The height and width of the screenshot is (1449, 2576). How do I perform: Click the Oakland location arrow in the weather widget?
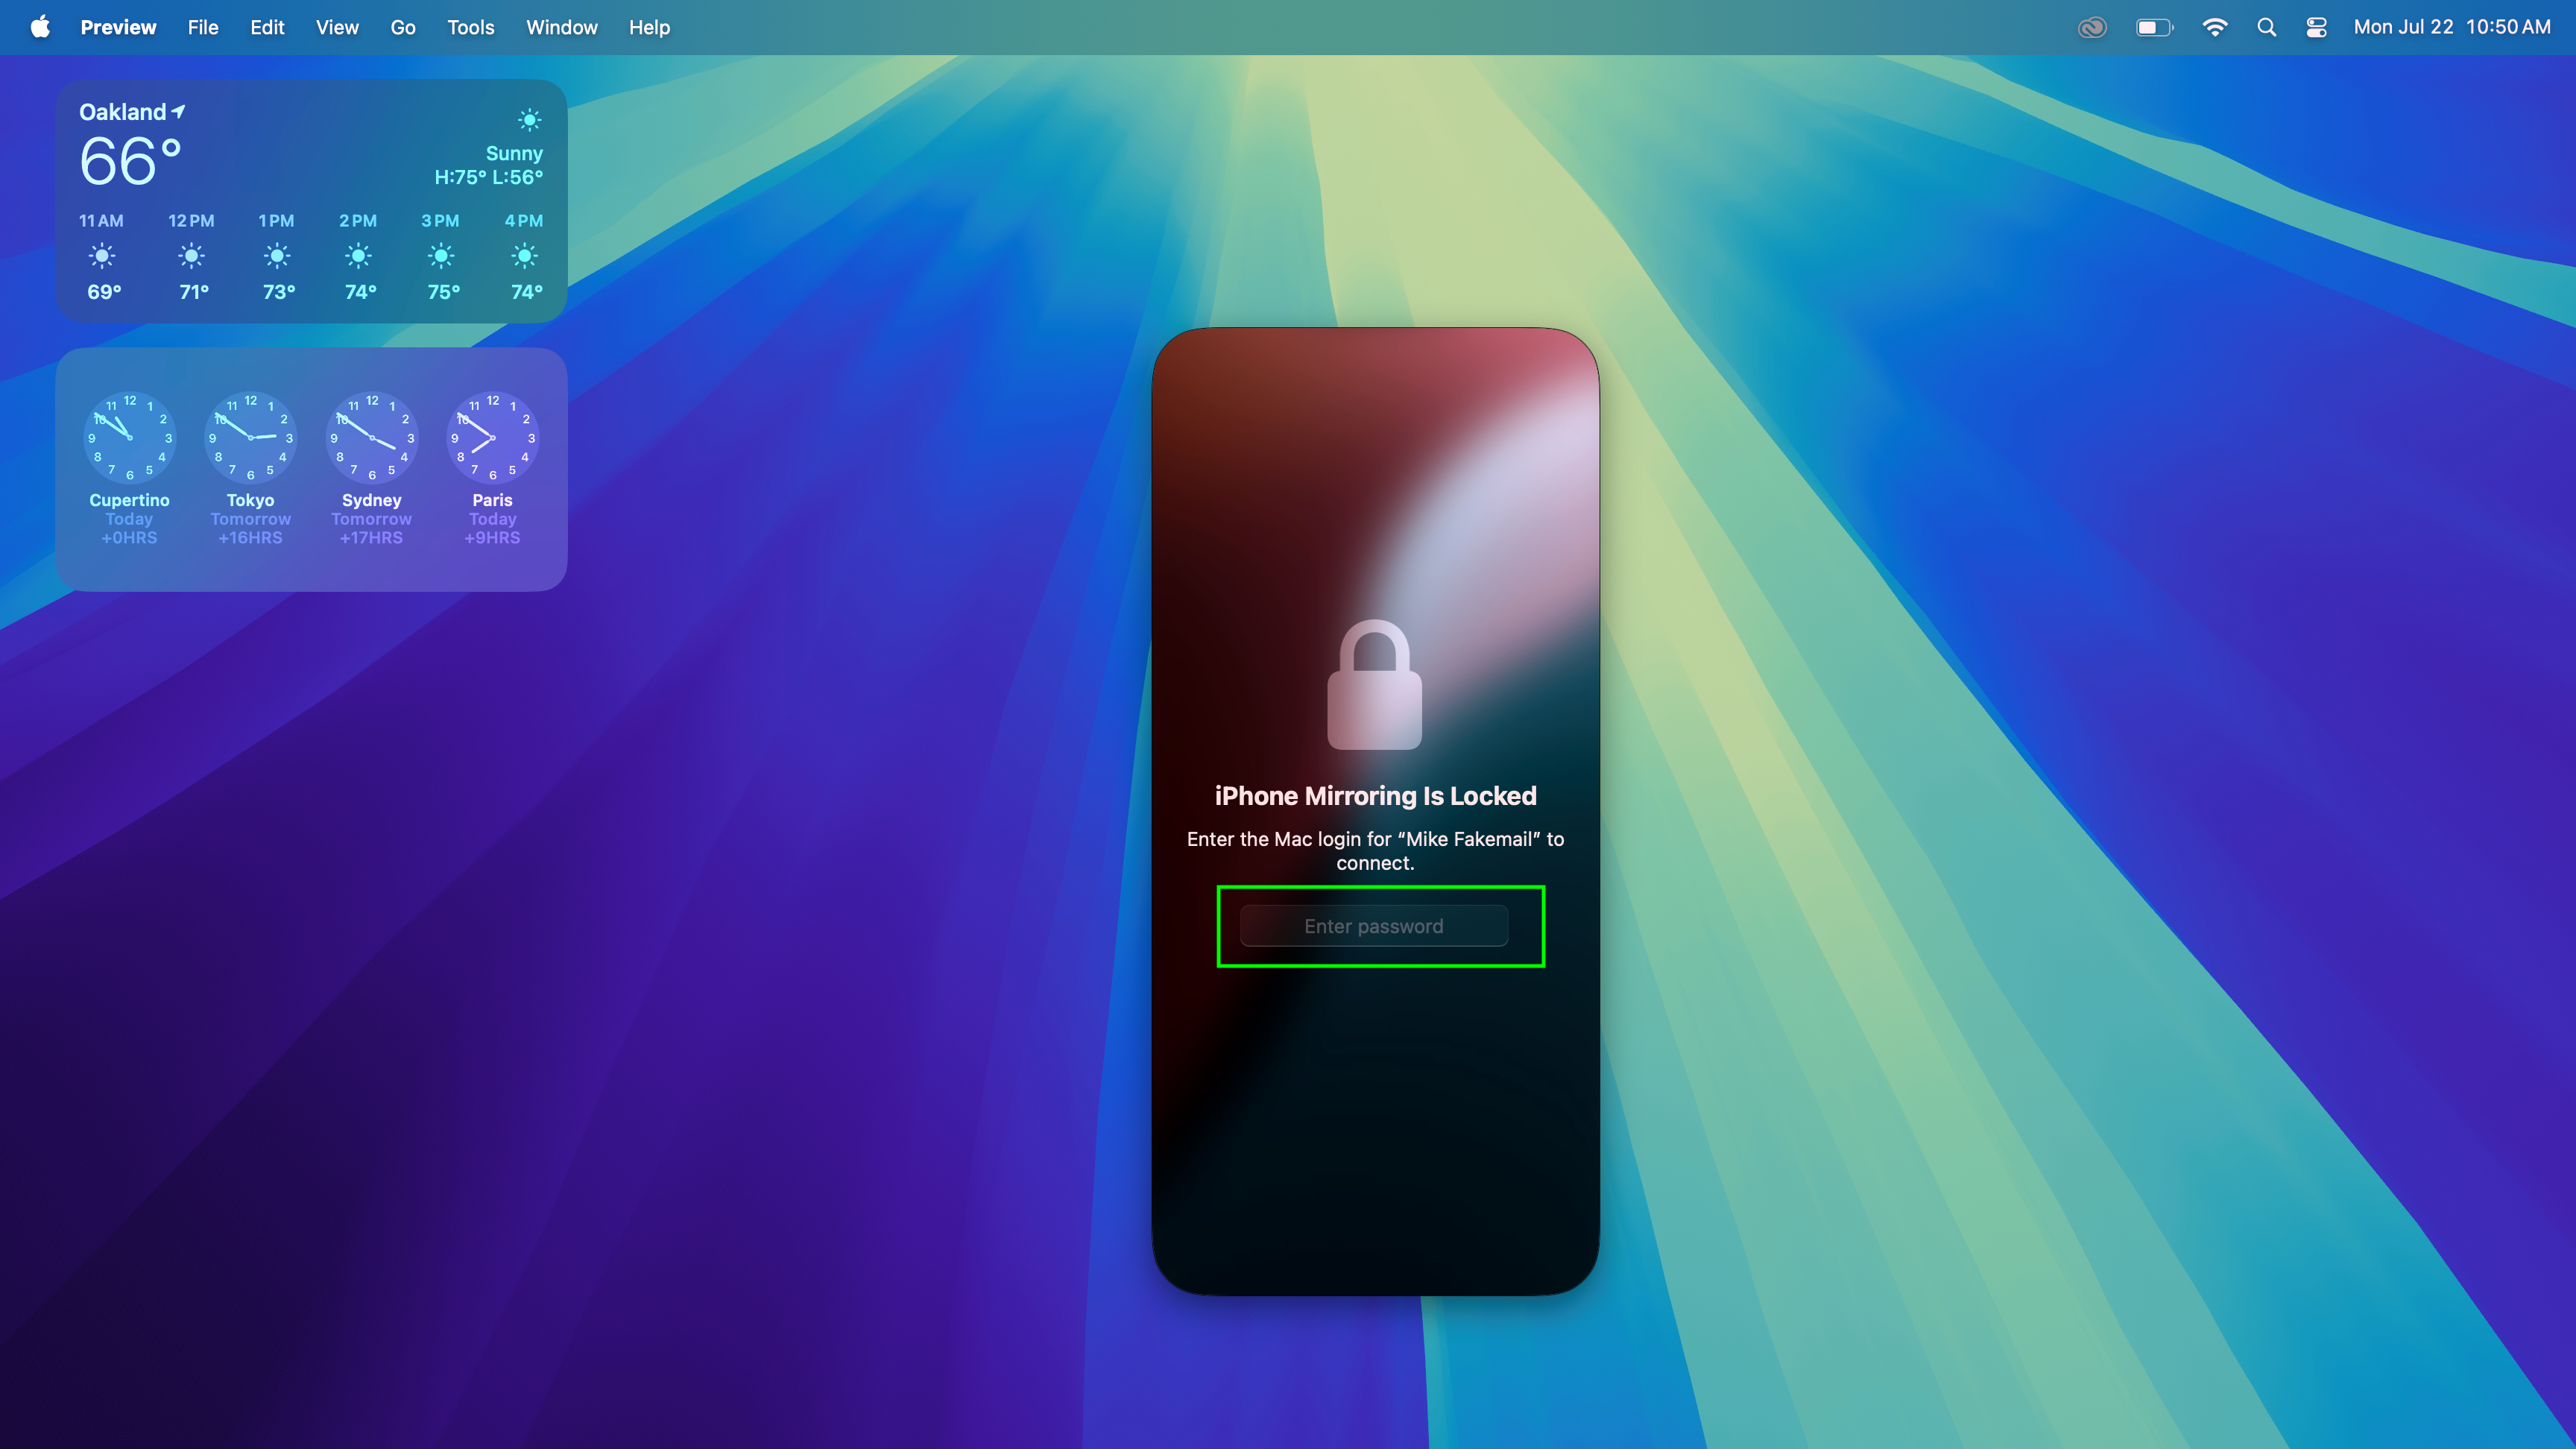click(177, 110)
